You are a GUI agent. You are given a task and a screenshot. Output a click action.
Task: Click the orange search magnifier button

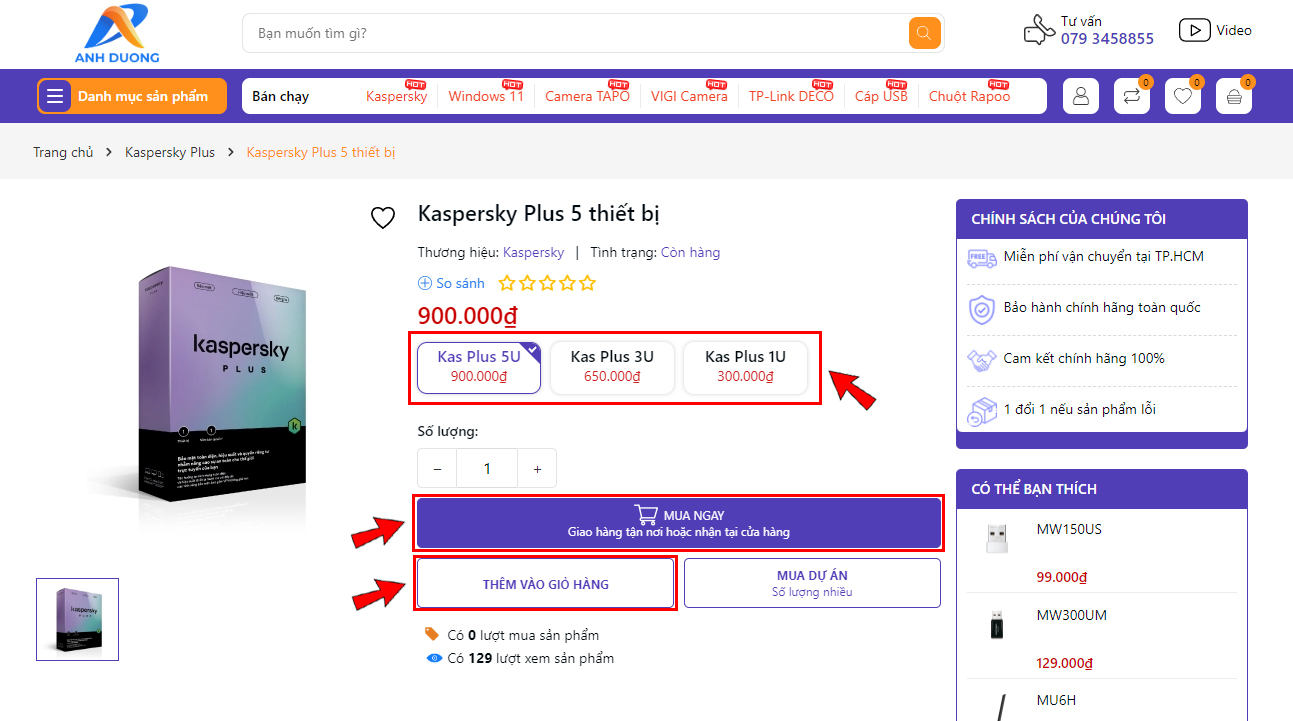[925, 33]
